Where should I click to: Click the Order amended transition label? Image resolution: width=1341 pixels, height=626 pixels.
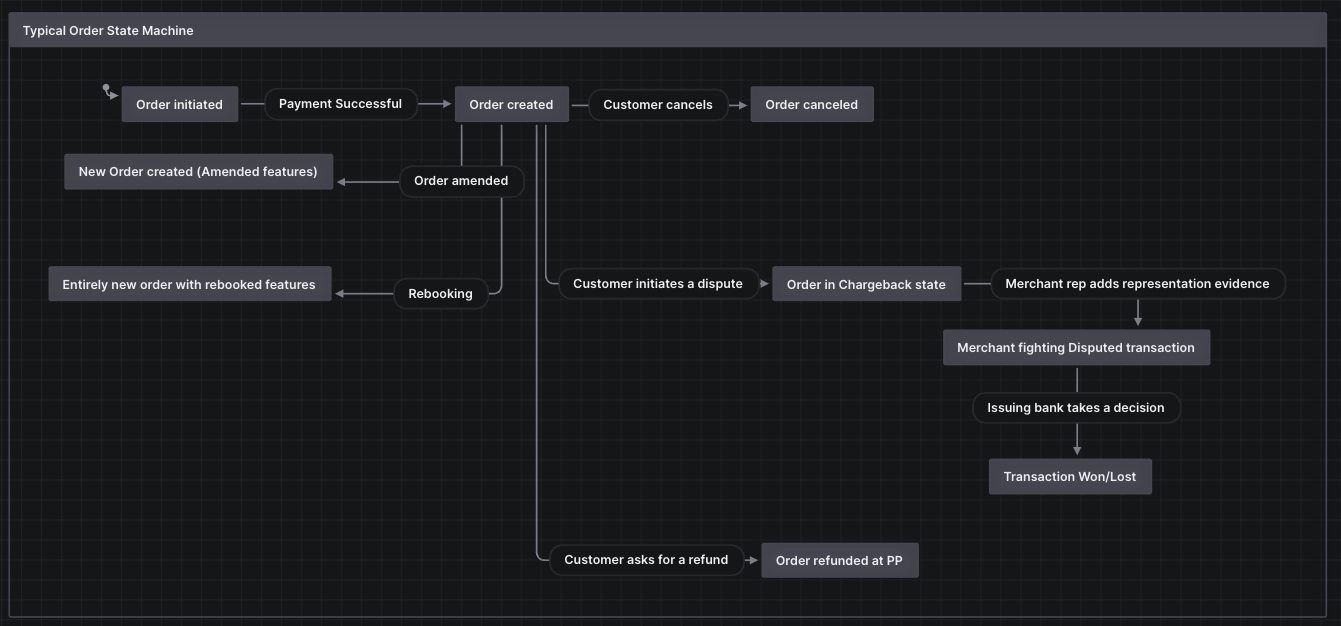(x=461, y=181)
